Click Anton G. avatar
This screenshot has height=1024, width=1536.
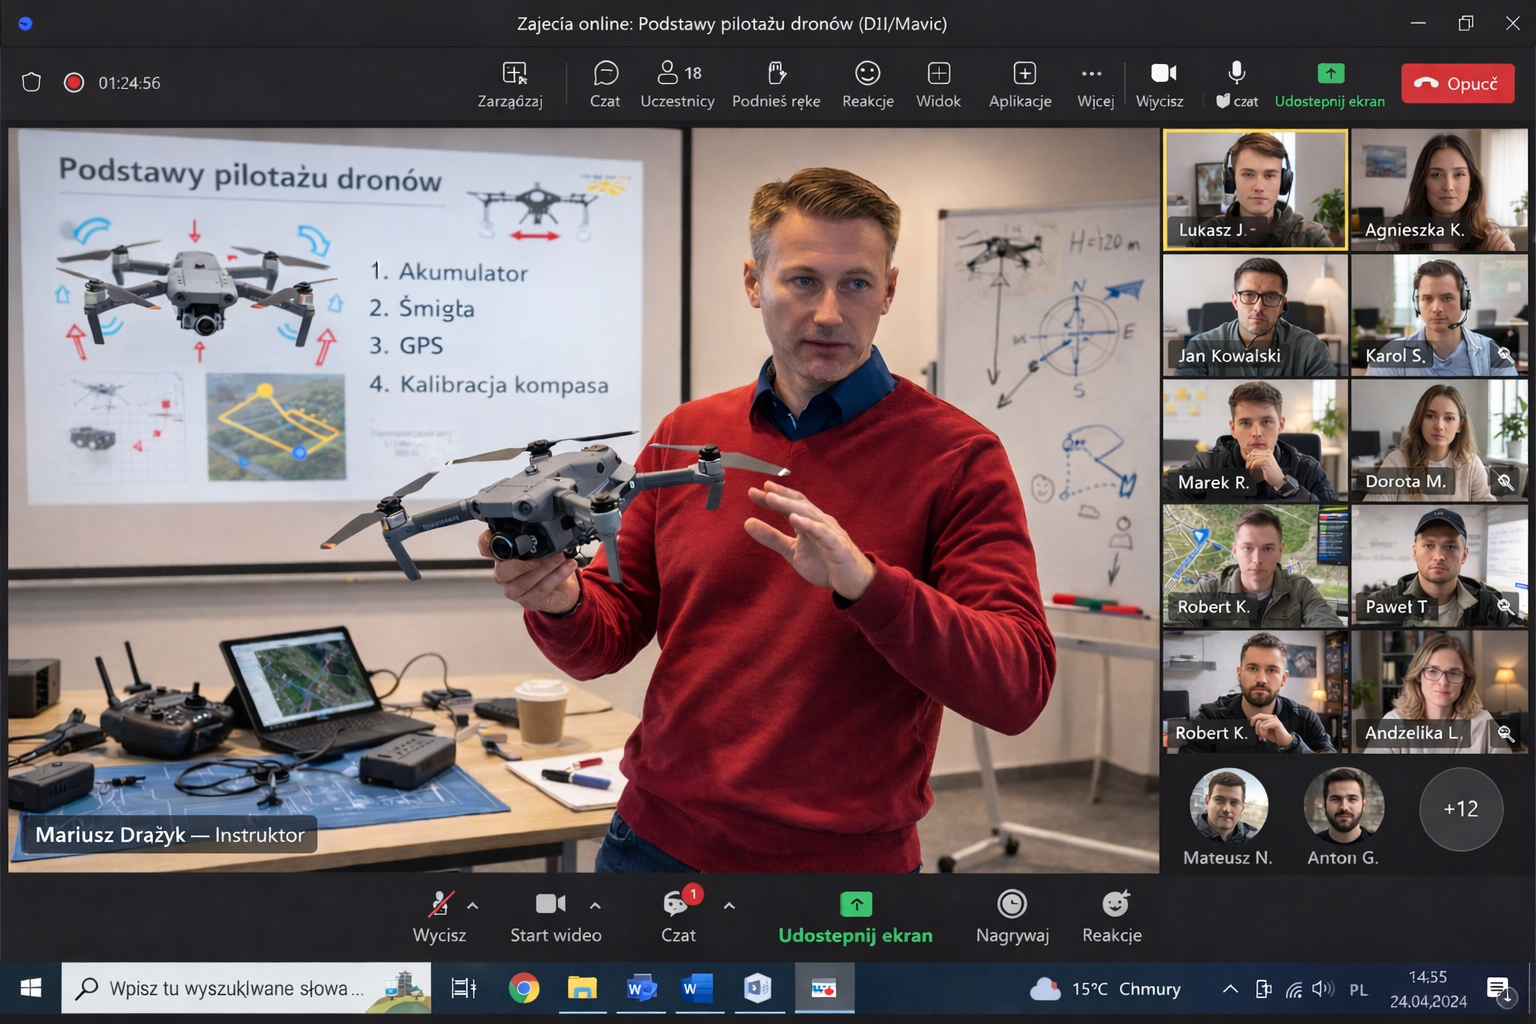1344,808
